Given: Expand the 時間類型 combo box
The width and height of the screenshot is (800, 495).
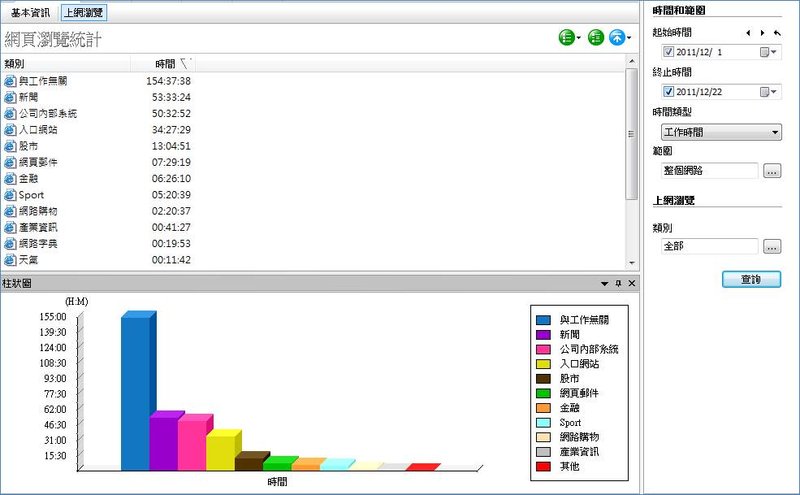Looking at the screenshot, I should point(775,132).
